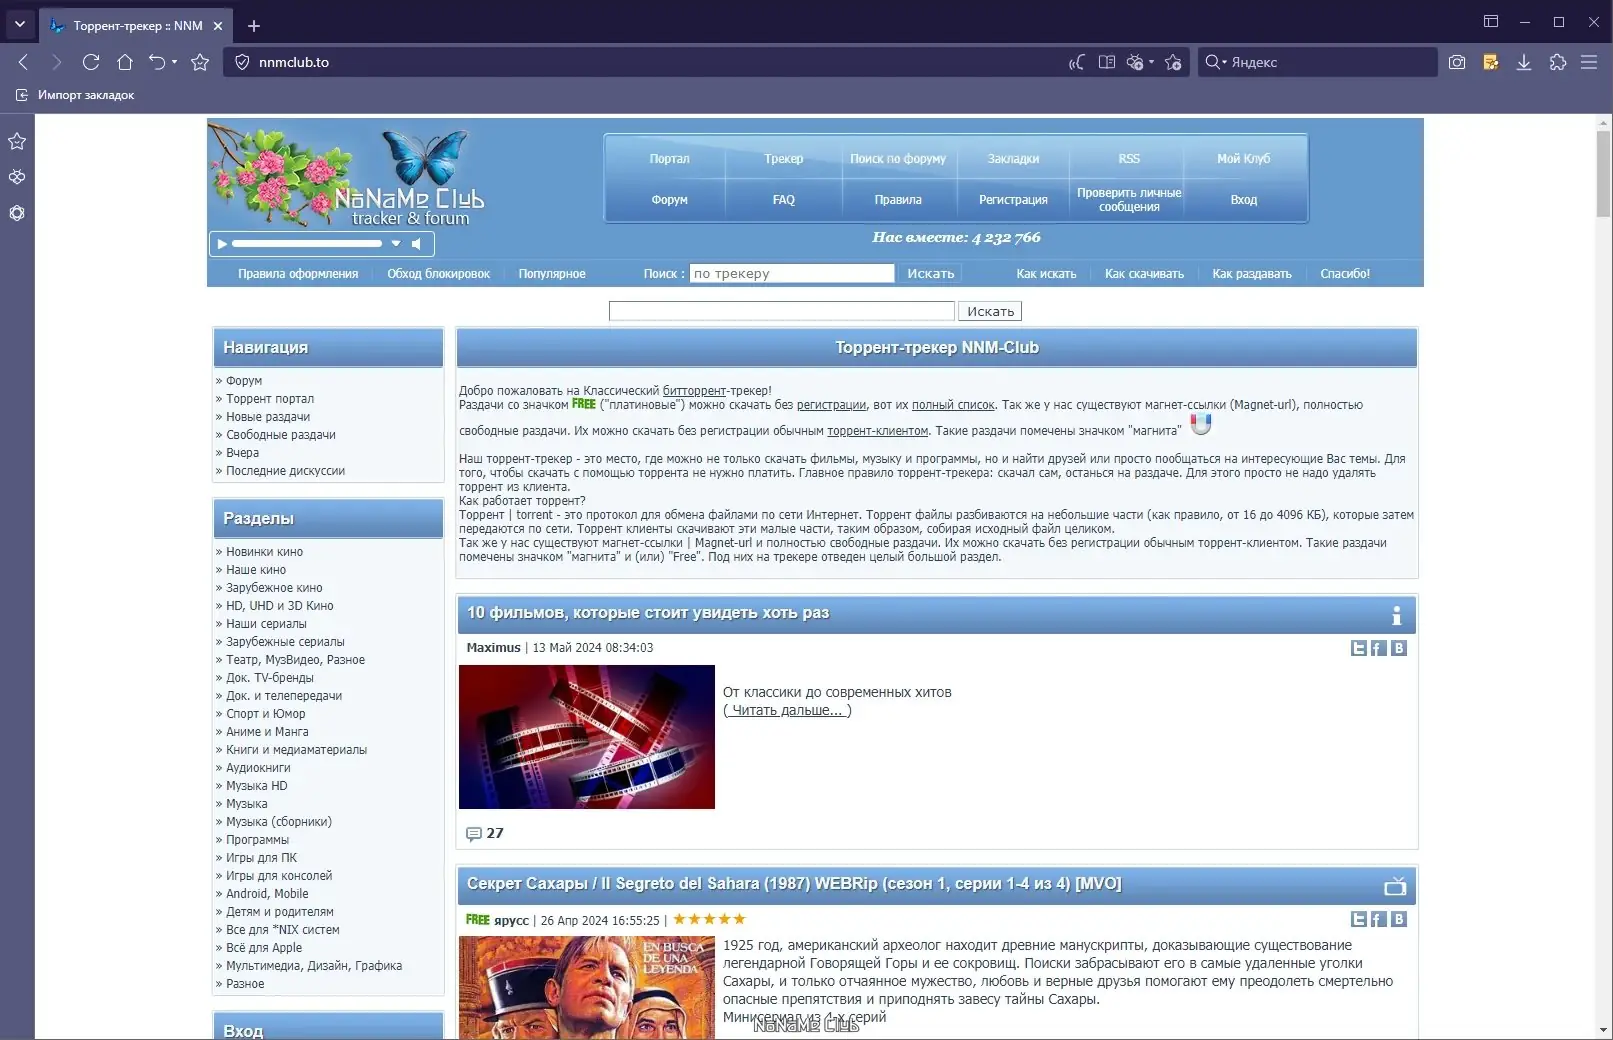This screenshot has width=1613, height=1040.
Task: Open the Читать дальше link
Action: 788,710
